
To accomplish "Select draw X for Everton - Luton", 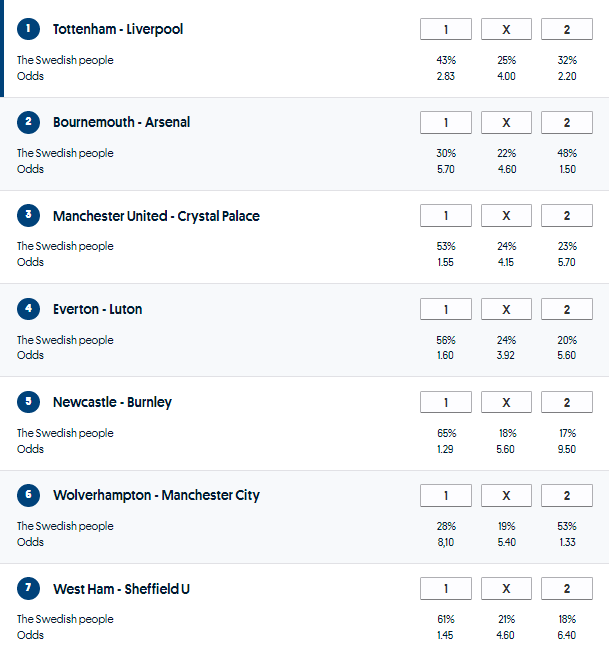I will [x=506, y=310].
